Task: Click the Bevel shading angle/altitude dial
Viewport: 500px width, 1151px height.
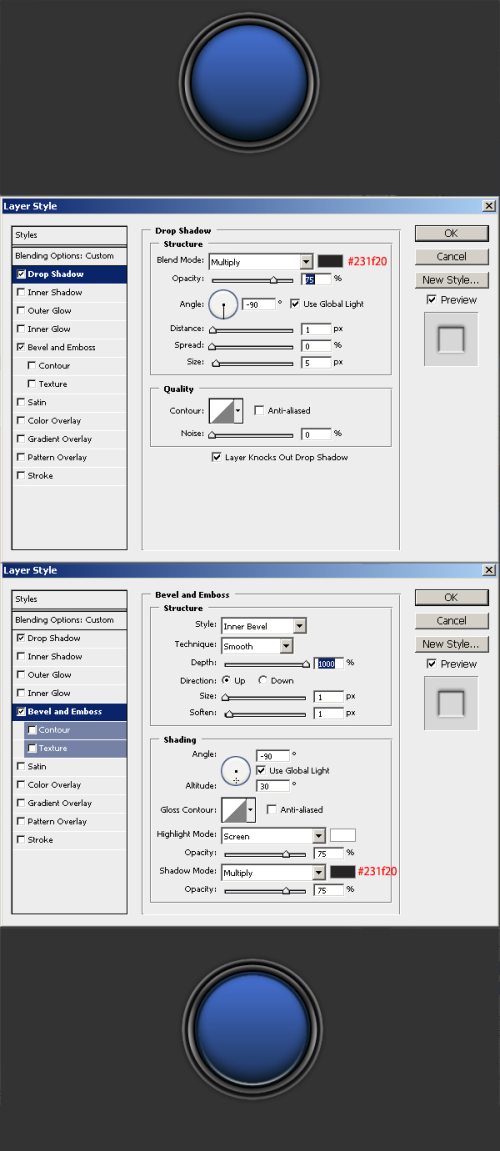Action: point(236,771)
